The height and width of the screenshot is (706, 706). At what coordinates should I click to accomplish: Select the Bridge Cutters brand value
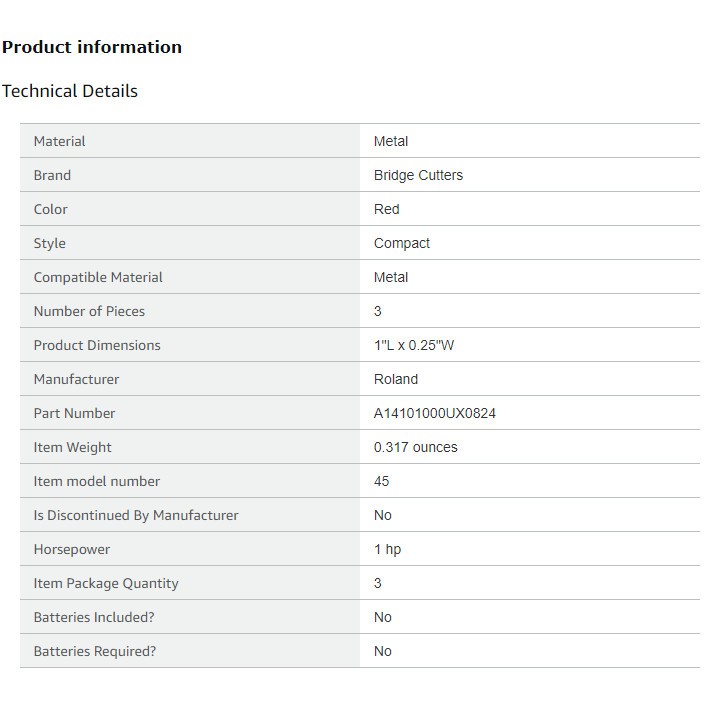[418, 175]
